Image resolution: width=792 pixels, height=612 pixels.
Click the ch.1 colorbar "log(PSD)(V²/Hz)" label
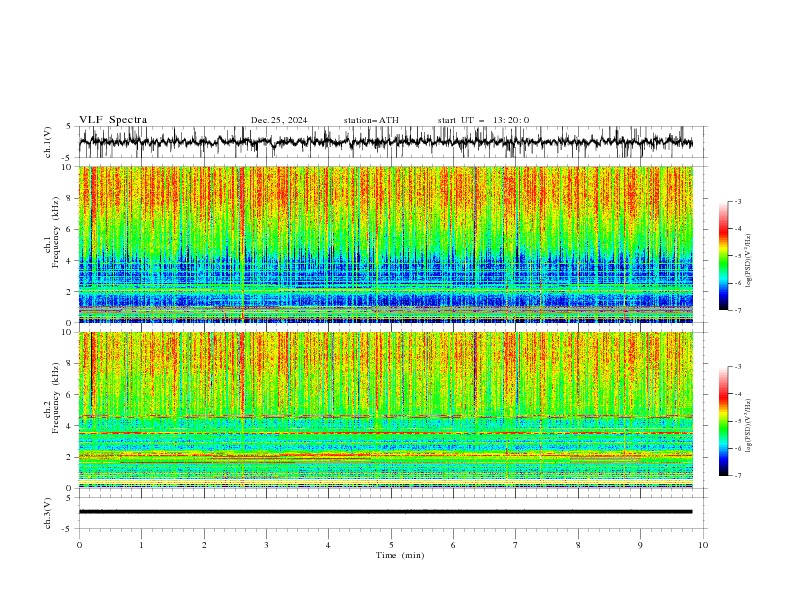(x=748, y=261)
